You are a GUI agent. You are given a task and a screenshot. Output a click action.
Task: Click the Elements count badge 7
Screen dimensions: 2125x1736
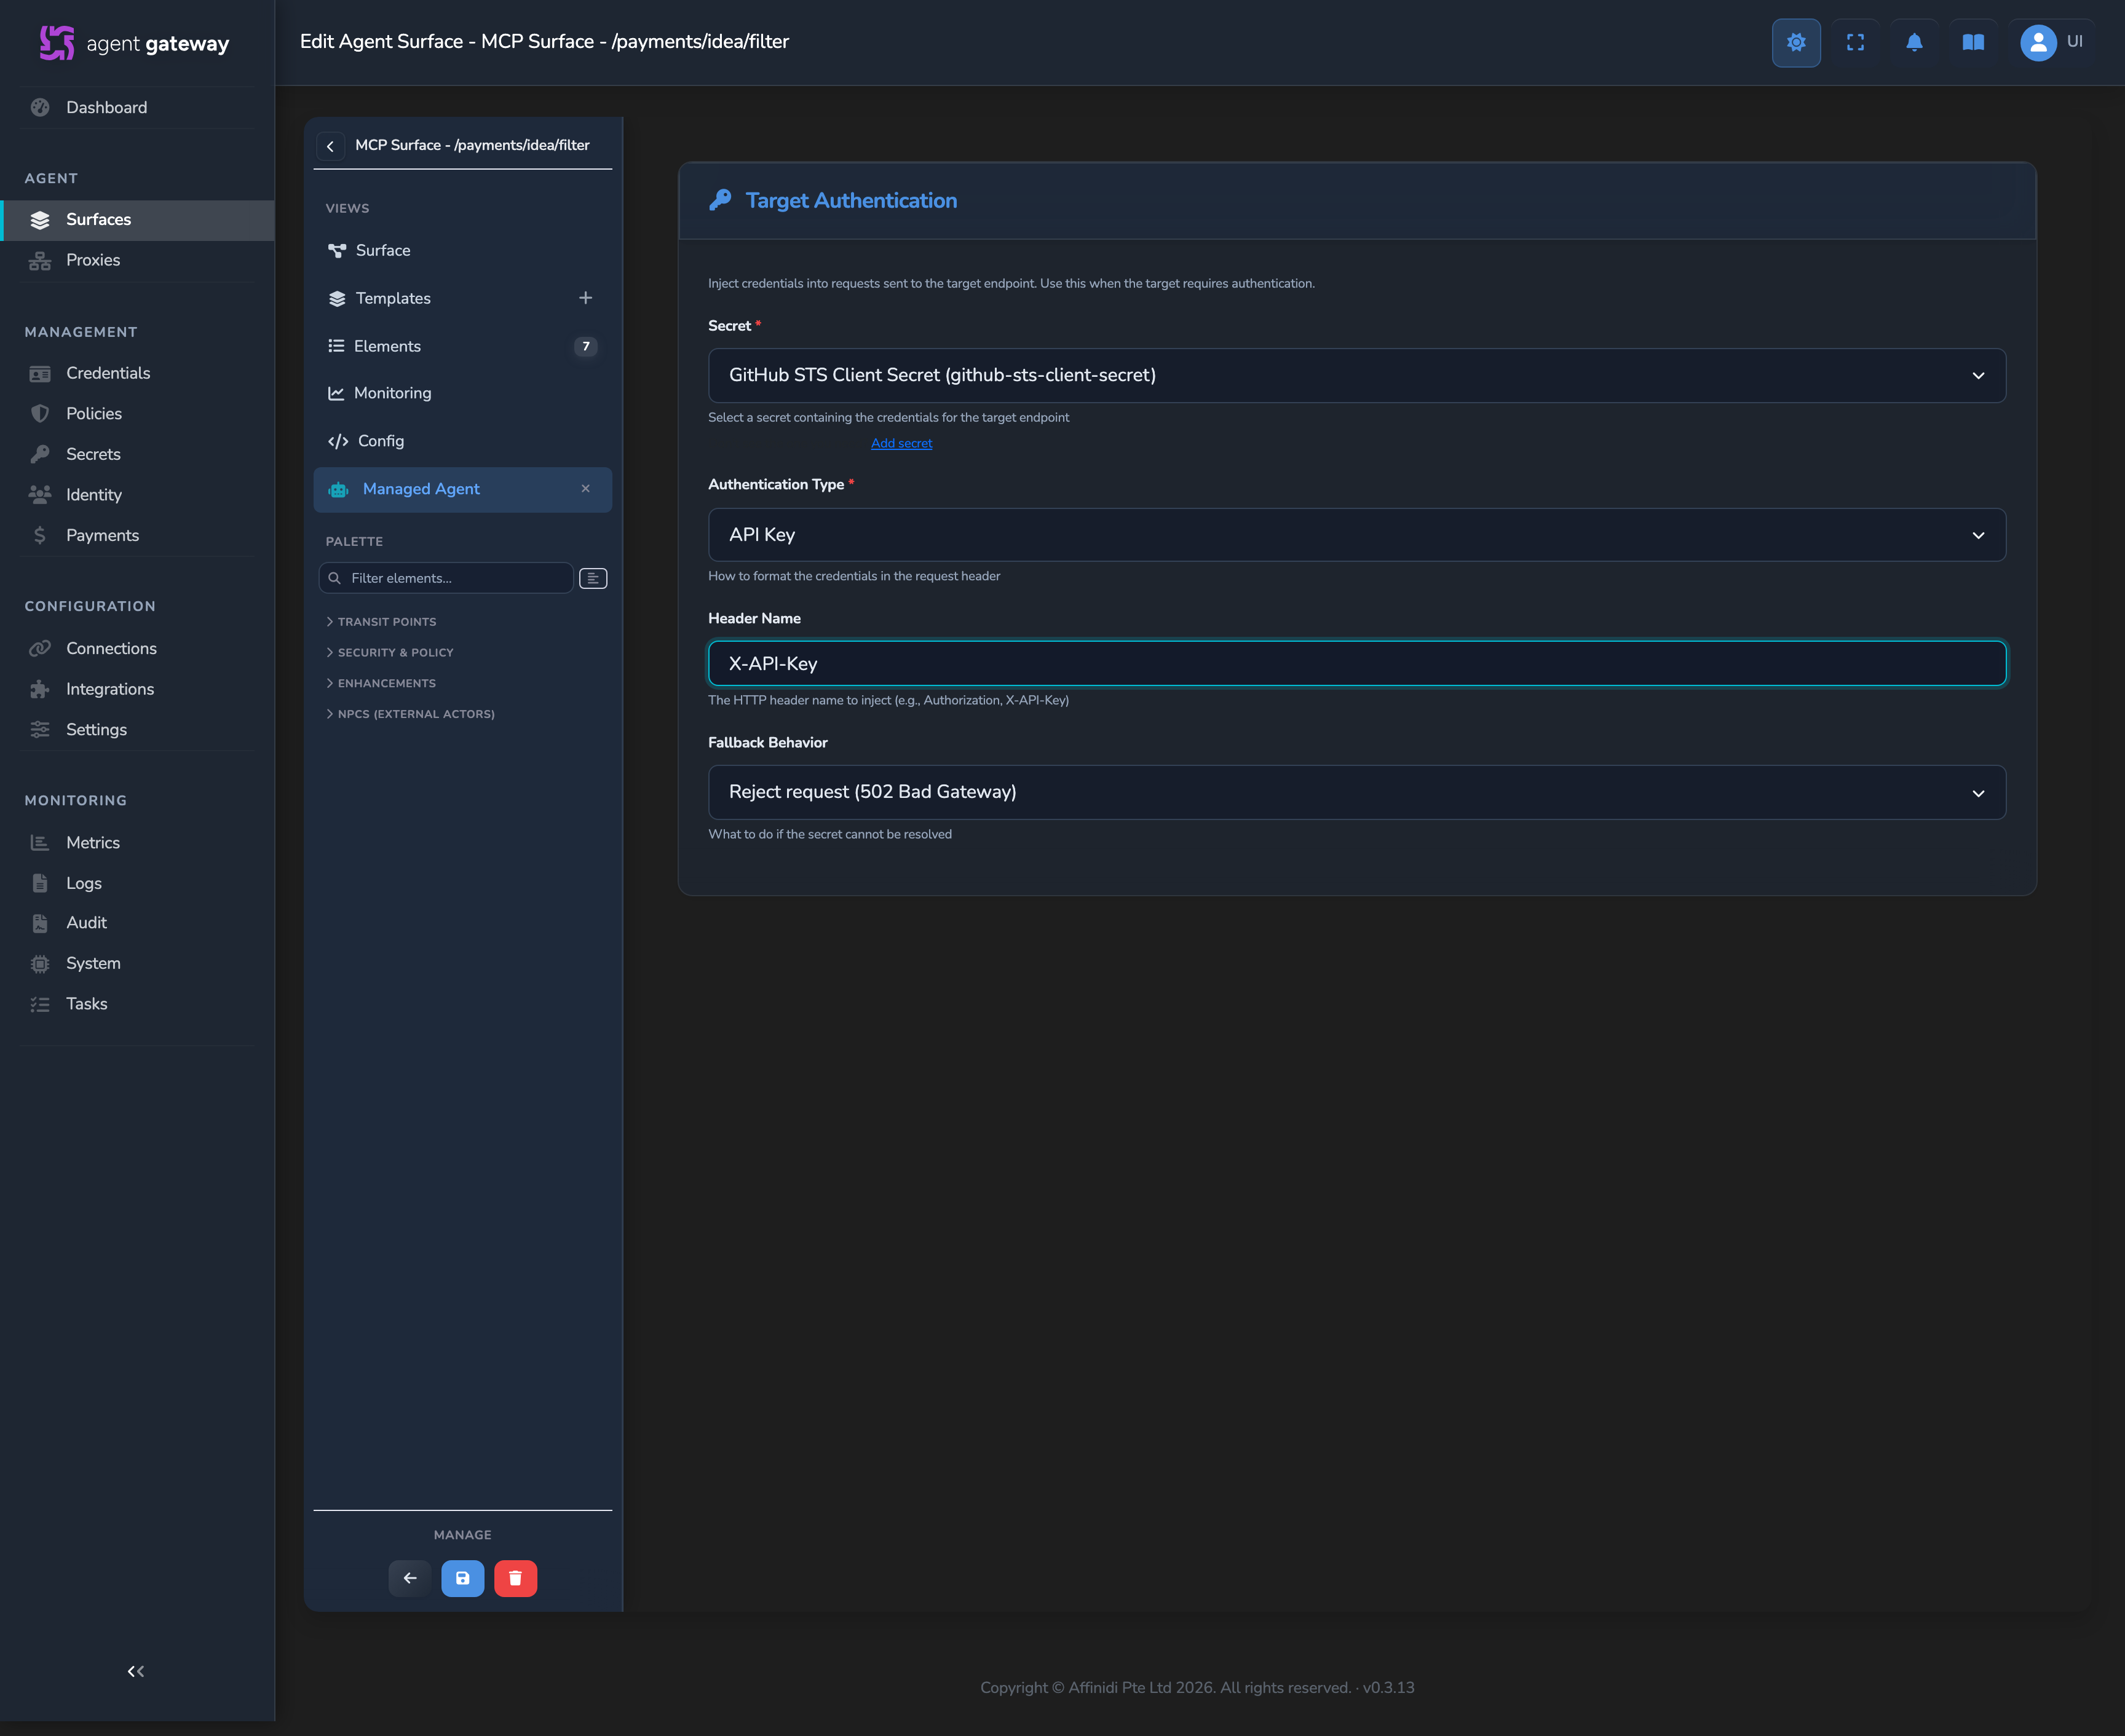586,346
